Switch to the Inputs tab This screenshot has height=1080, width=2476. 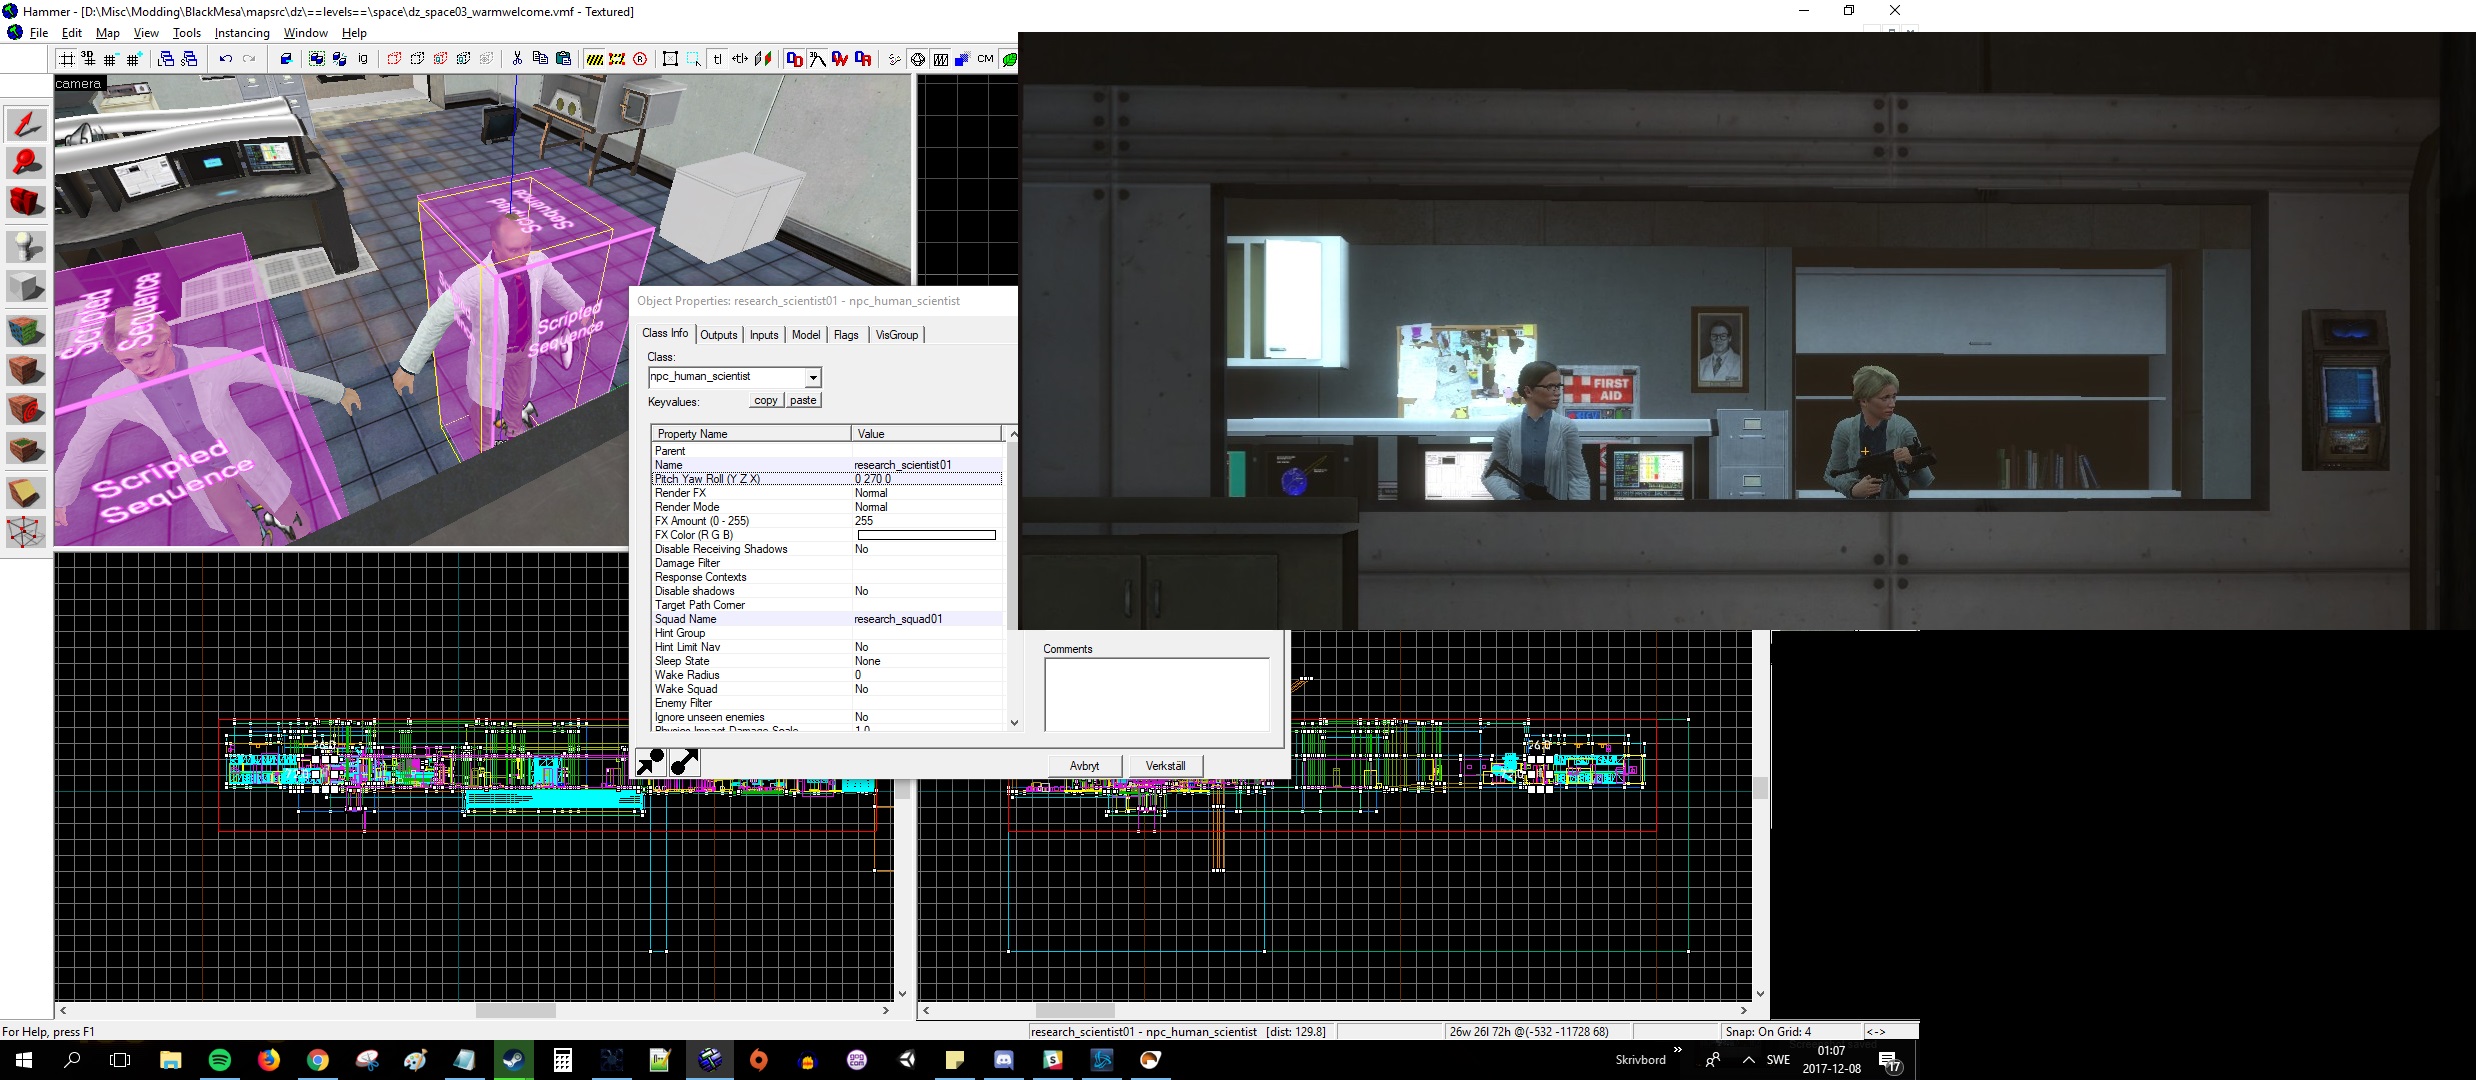(x=764, y=335)
